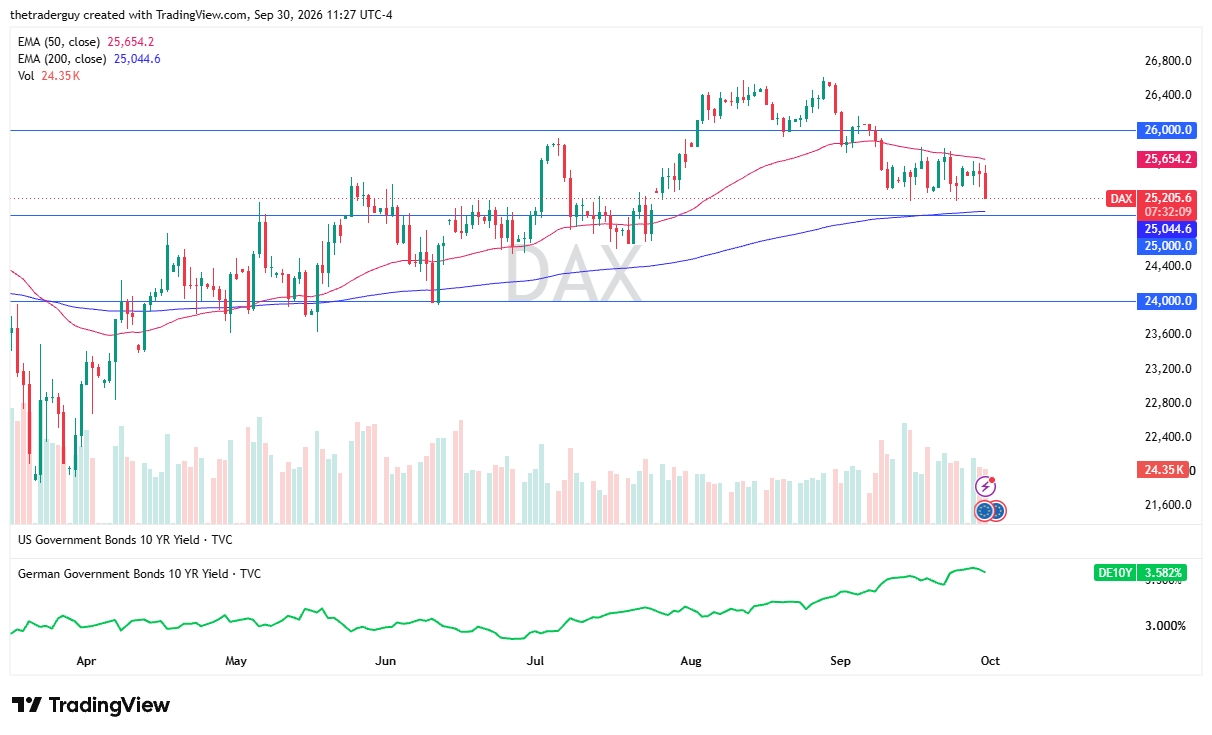Click the blue 25,044.6 EMA price label

coord(1167,229)
